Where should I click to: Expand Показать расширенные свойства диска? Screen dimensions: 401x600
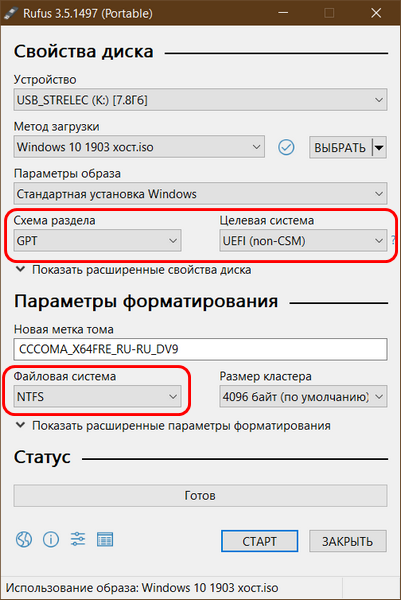[134, 270]
